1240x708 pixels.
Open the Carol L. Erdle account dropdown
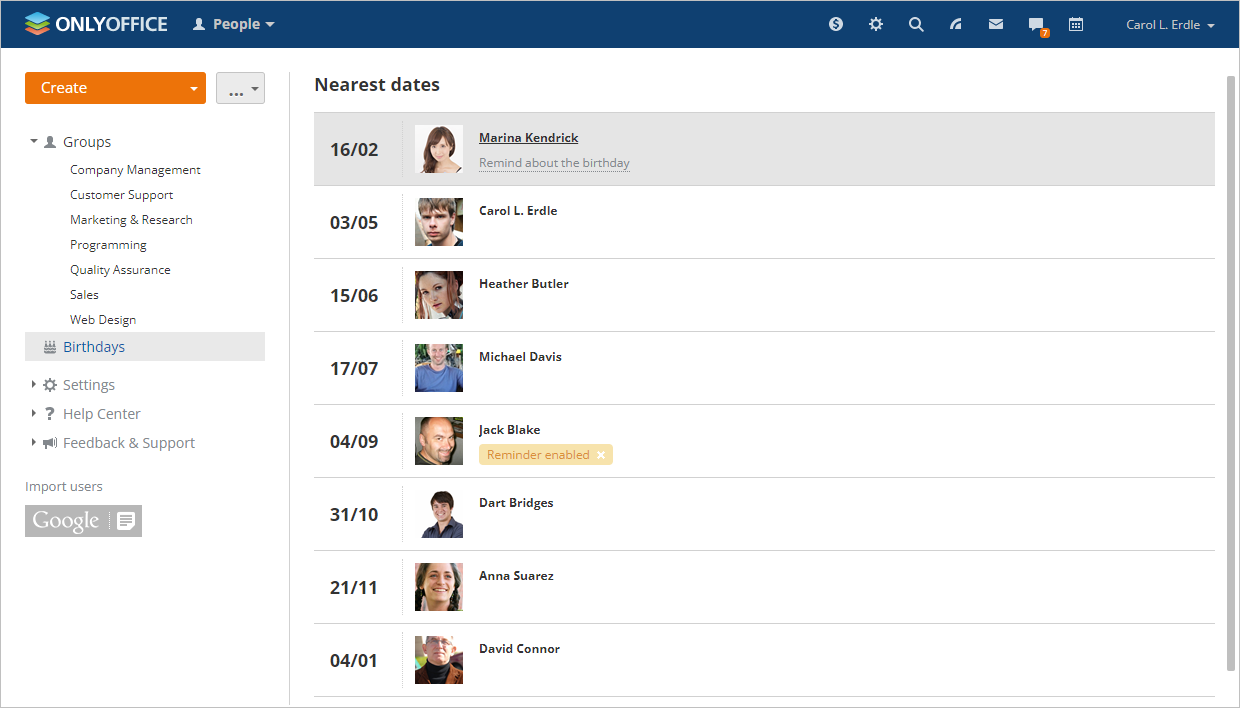click(1170, 24)
